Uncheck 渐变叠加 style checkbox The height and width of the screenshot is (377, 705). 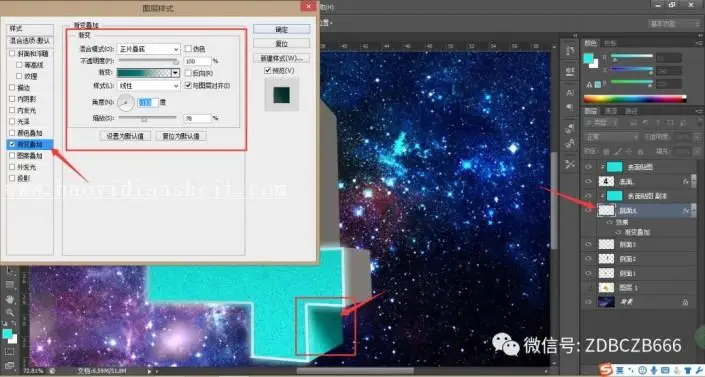(12, 144)
